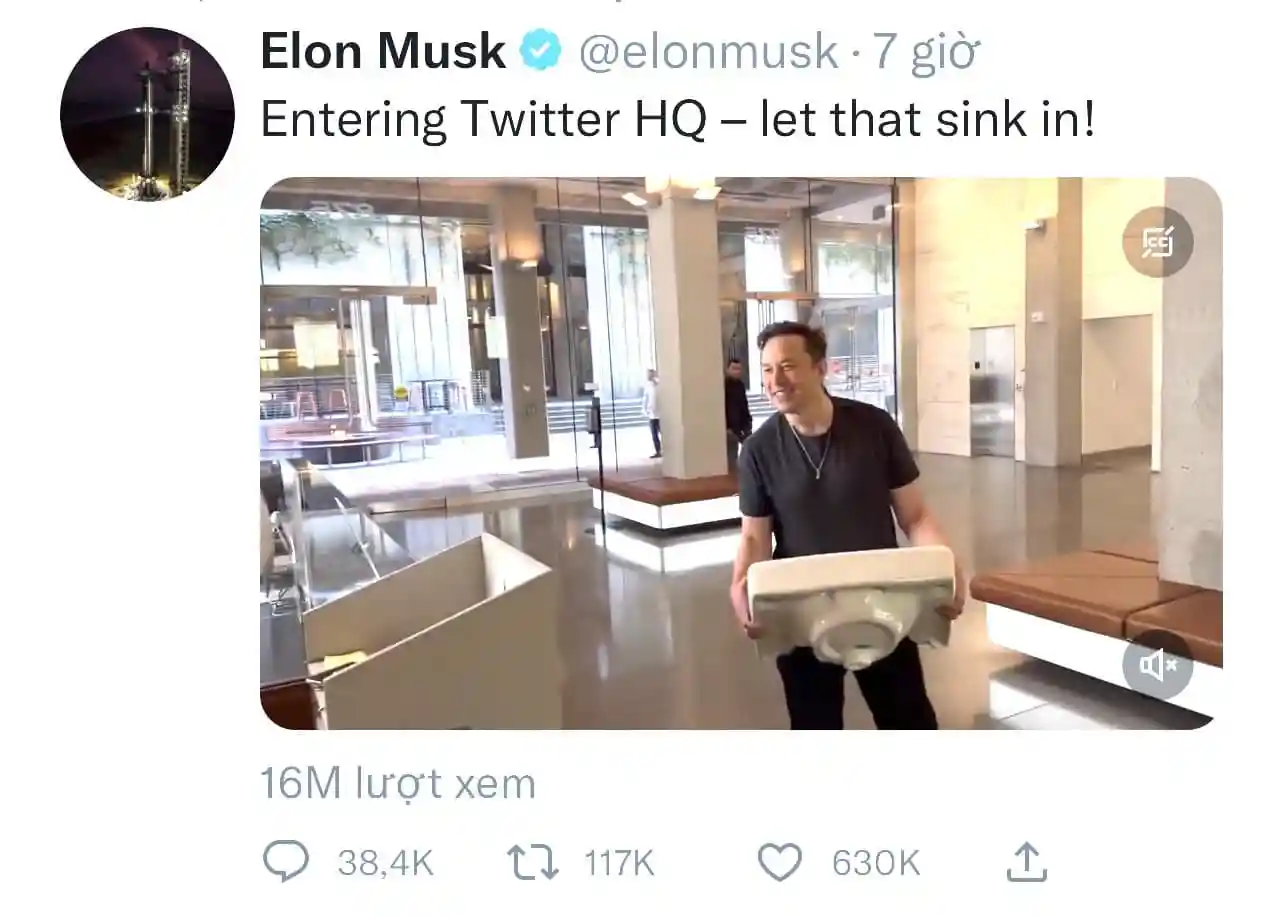Unmute the video with speaker icon
Image resolution: width=1283 pixels, height=916 pixels.
pos(1157,665)
